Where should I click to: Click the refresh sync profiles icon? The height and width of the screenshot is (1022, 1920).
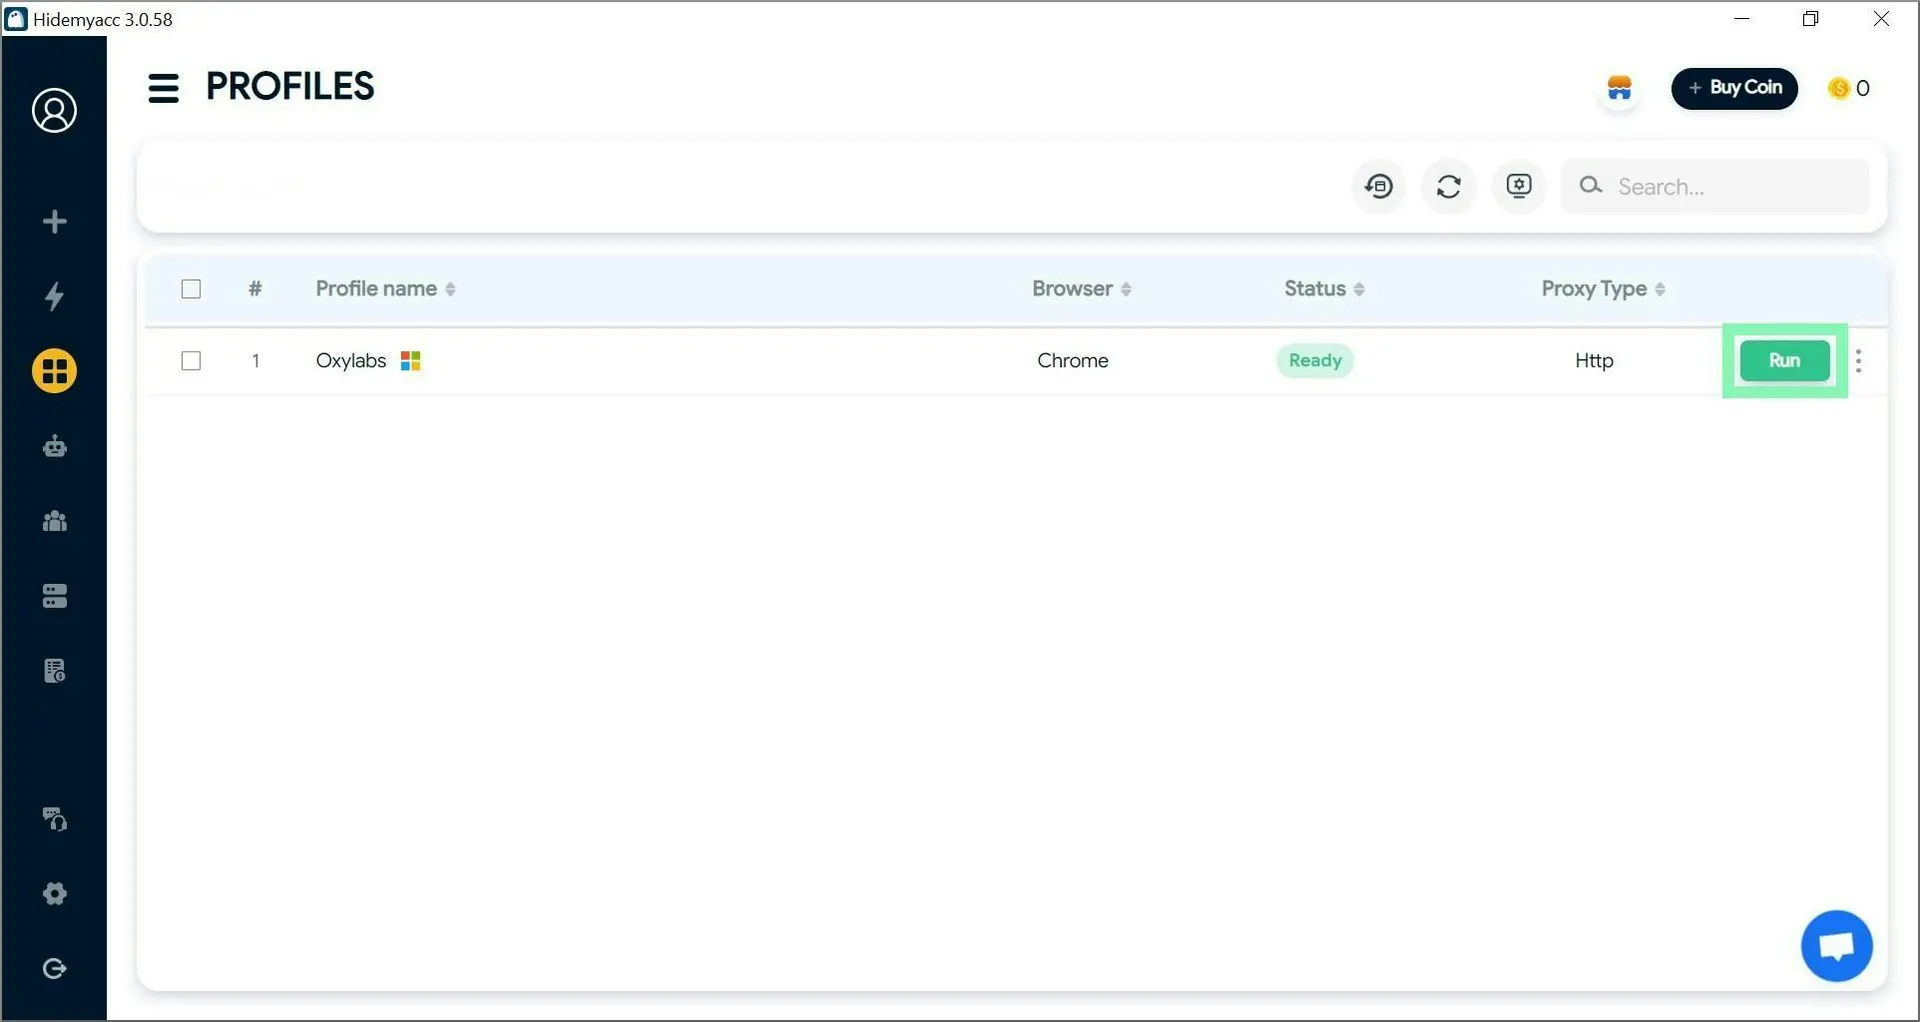(x=1448, y=186)
